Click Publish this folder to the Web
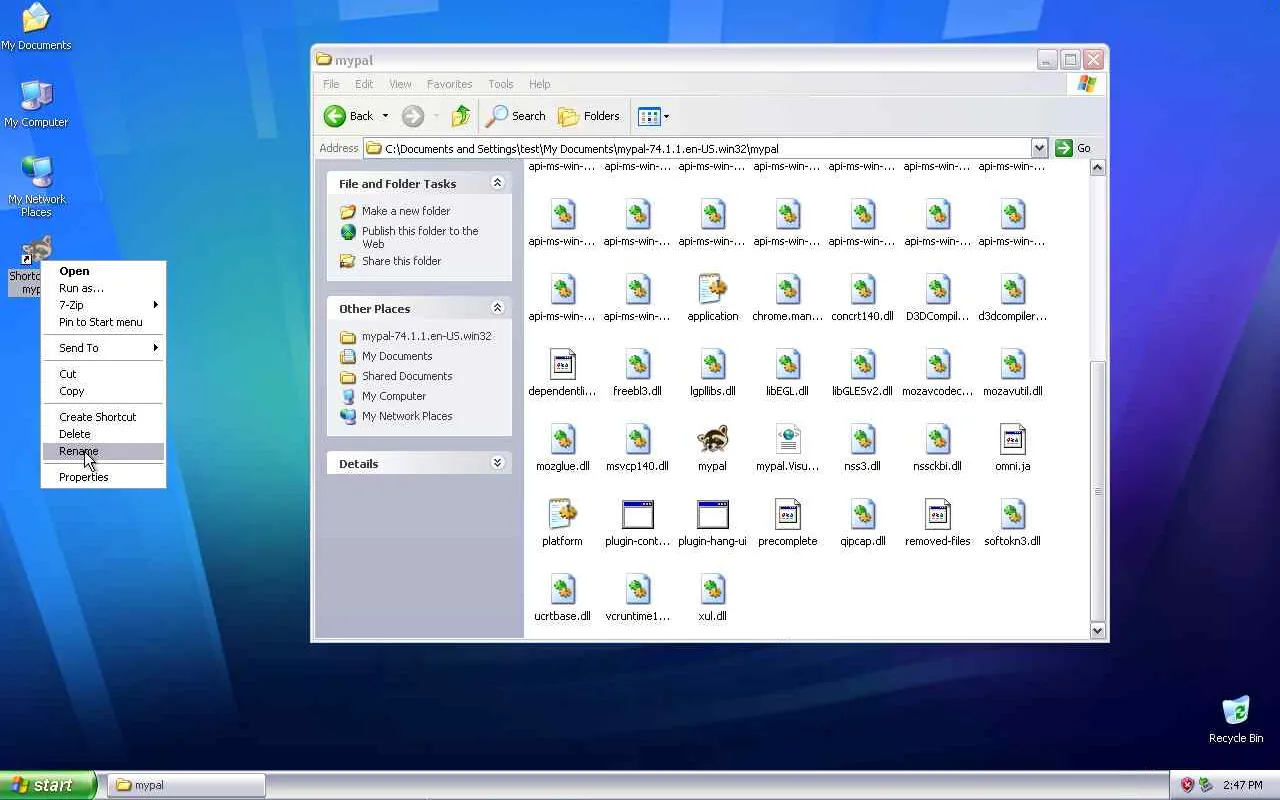 (420, 237)
